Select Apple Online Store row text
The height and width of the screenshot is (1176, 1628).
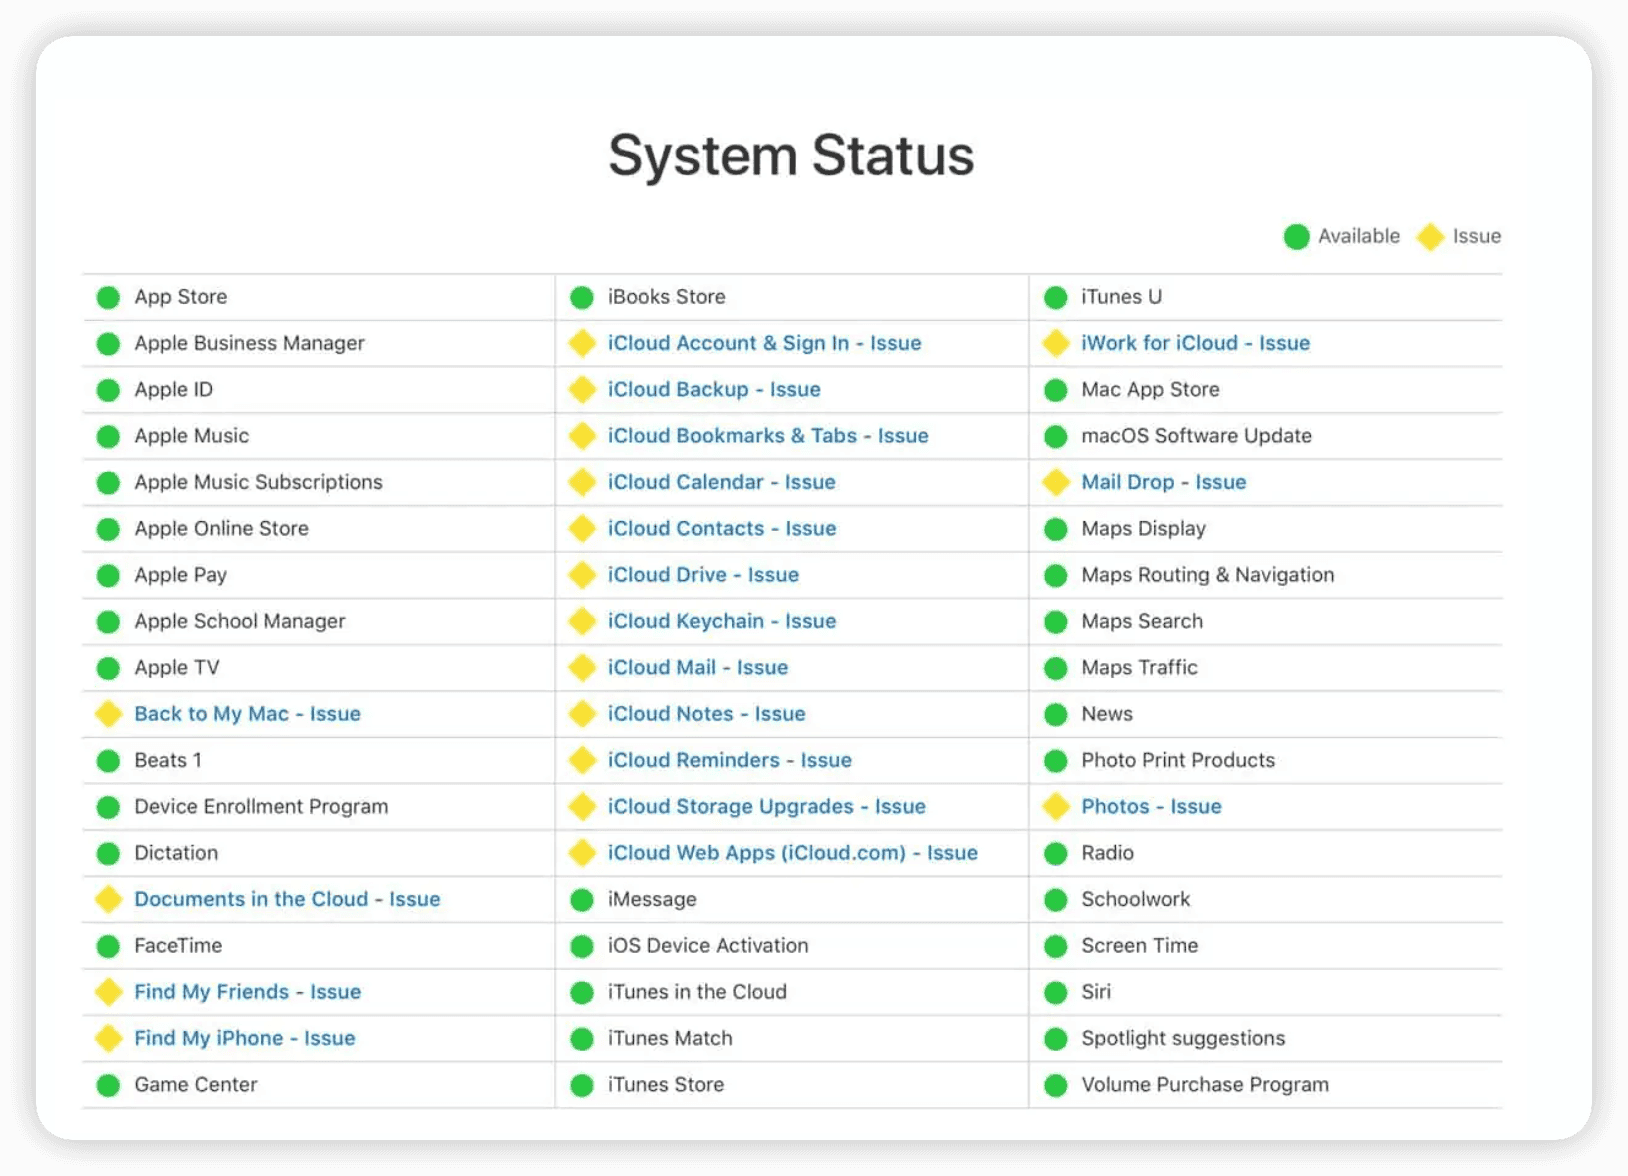[x=221, y=528]
